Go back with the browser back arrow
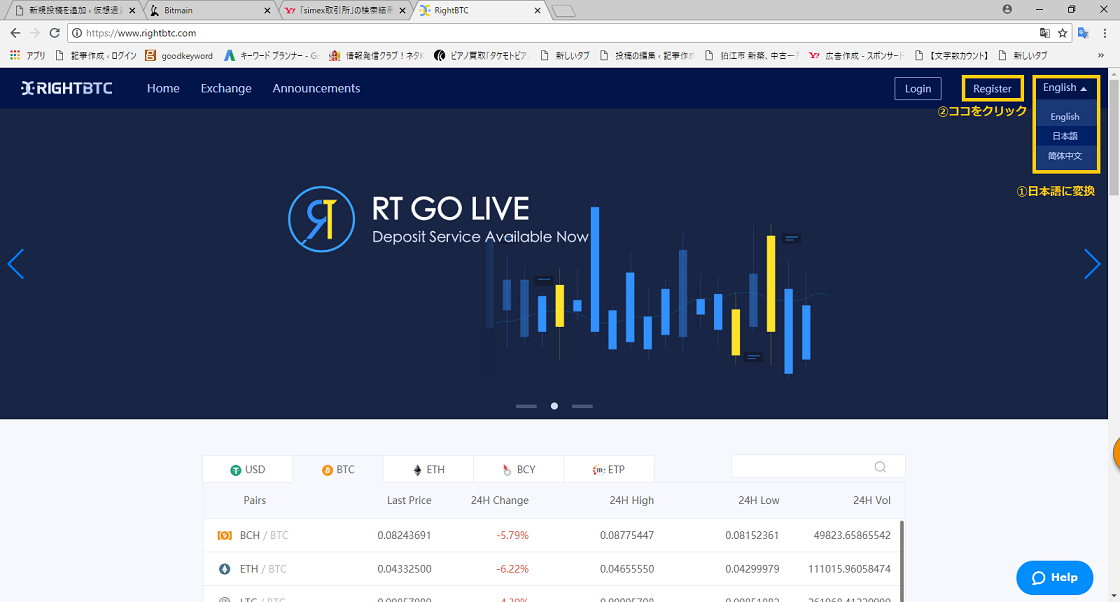This screenshot has width=1120, height=602. [15, 33]
